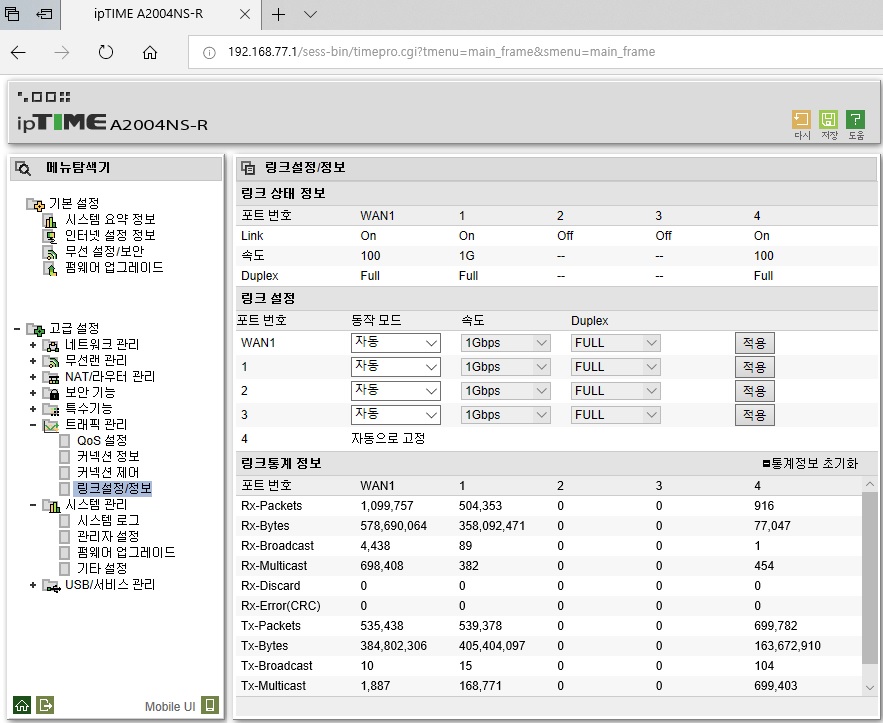Click the tab set-aside icon

(x=44, y=14)
